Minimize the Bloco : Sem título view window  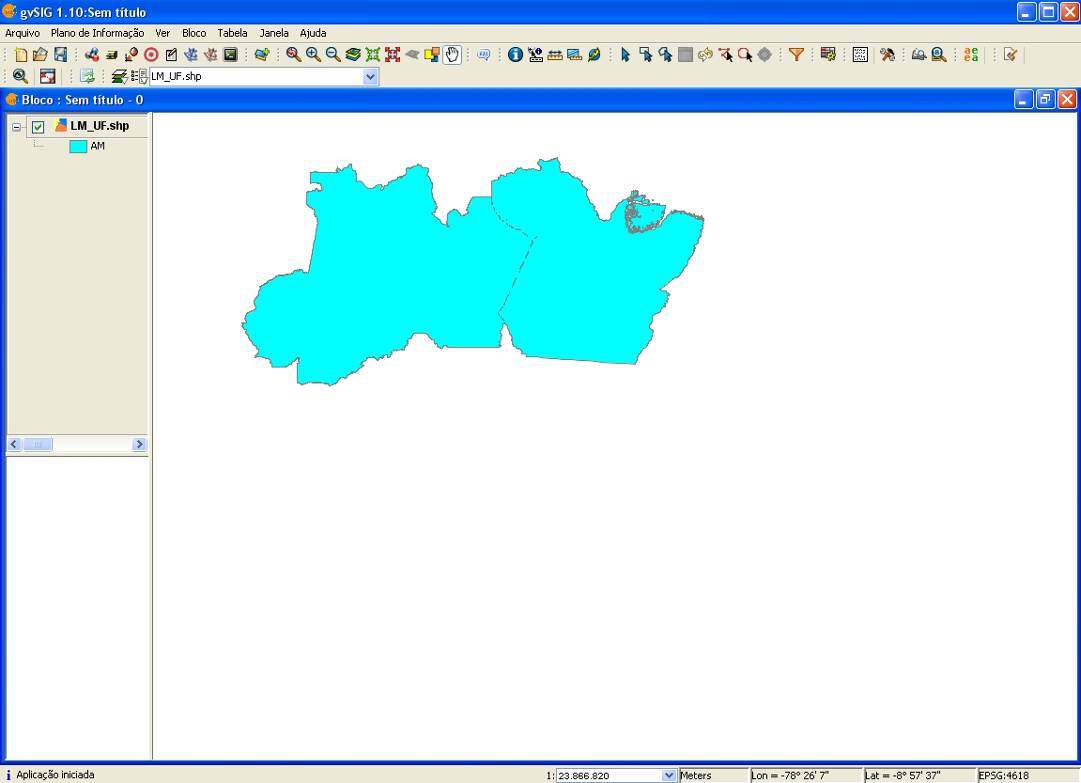click(x=1024, y=100)
